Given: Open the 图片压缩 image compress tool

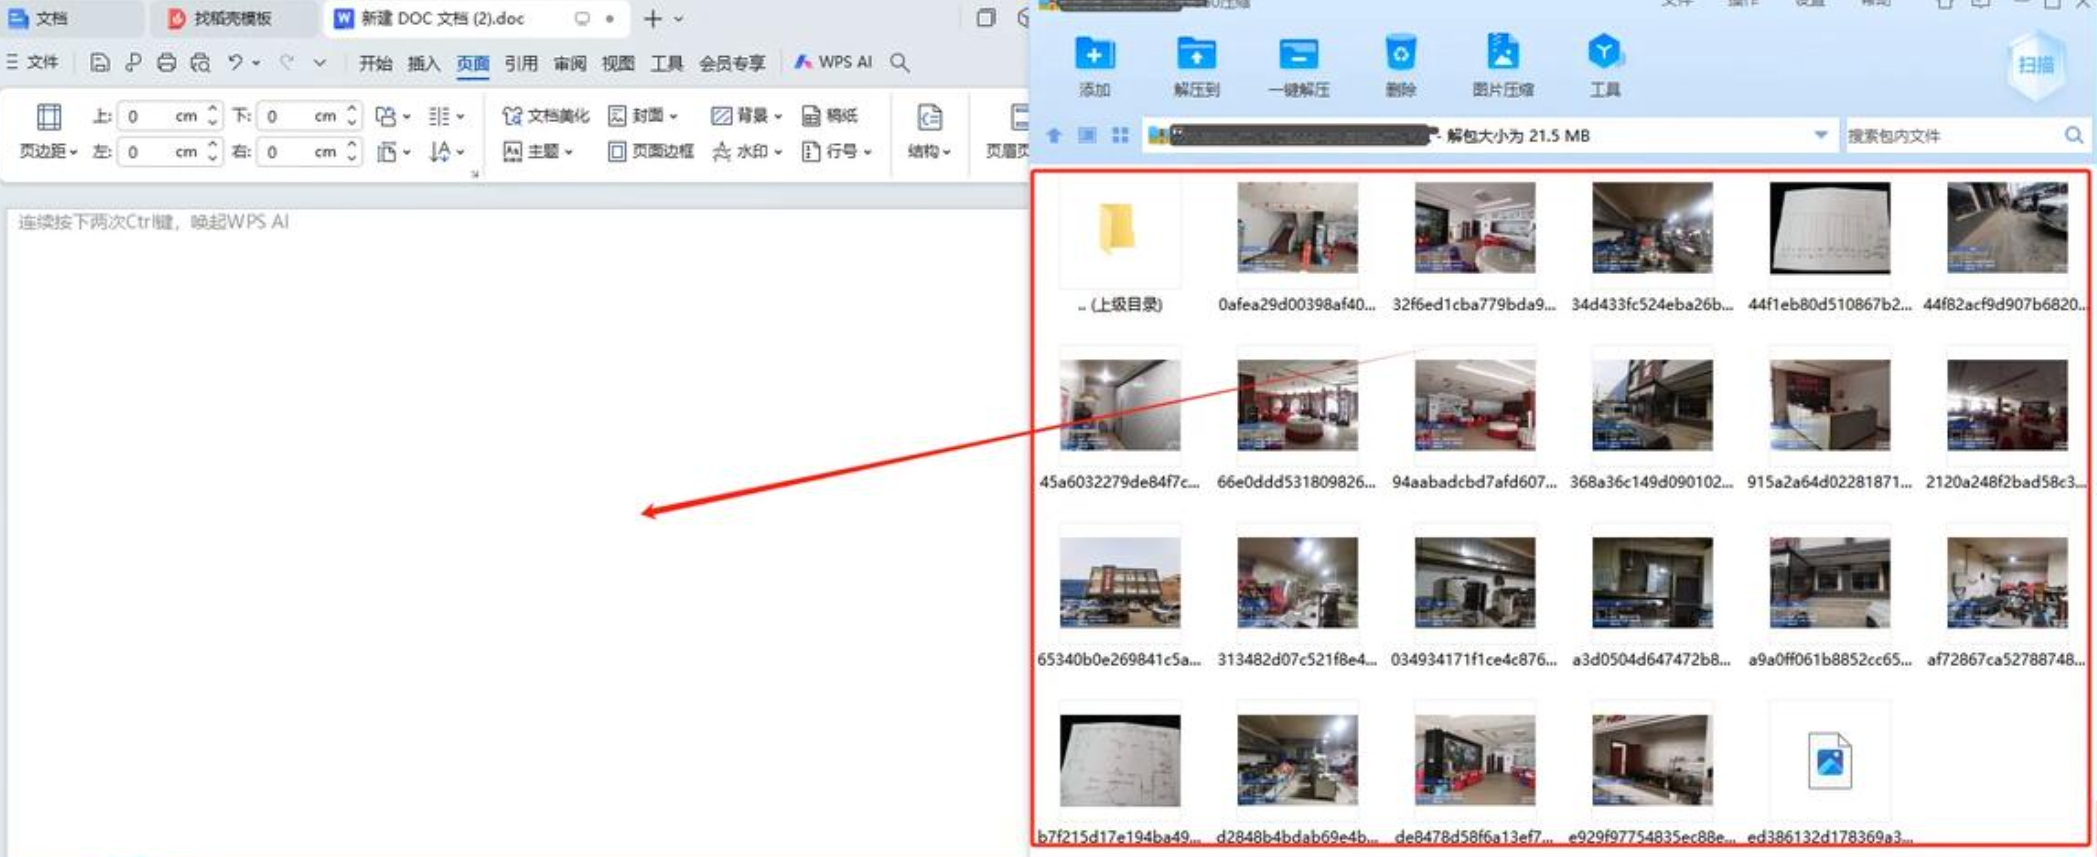Looking at the screenshot, I should 1502,54.
